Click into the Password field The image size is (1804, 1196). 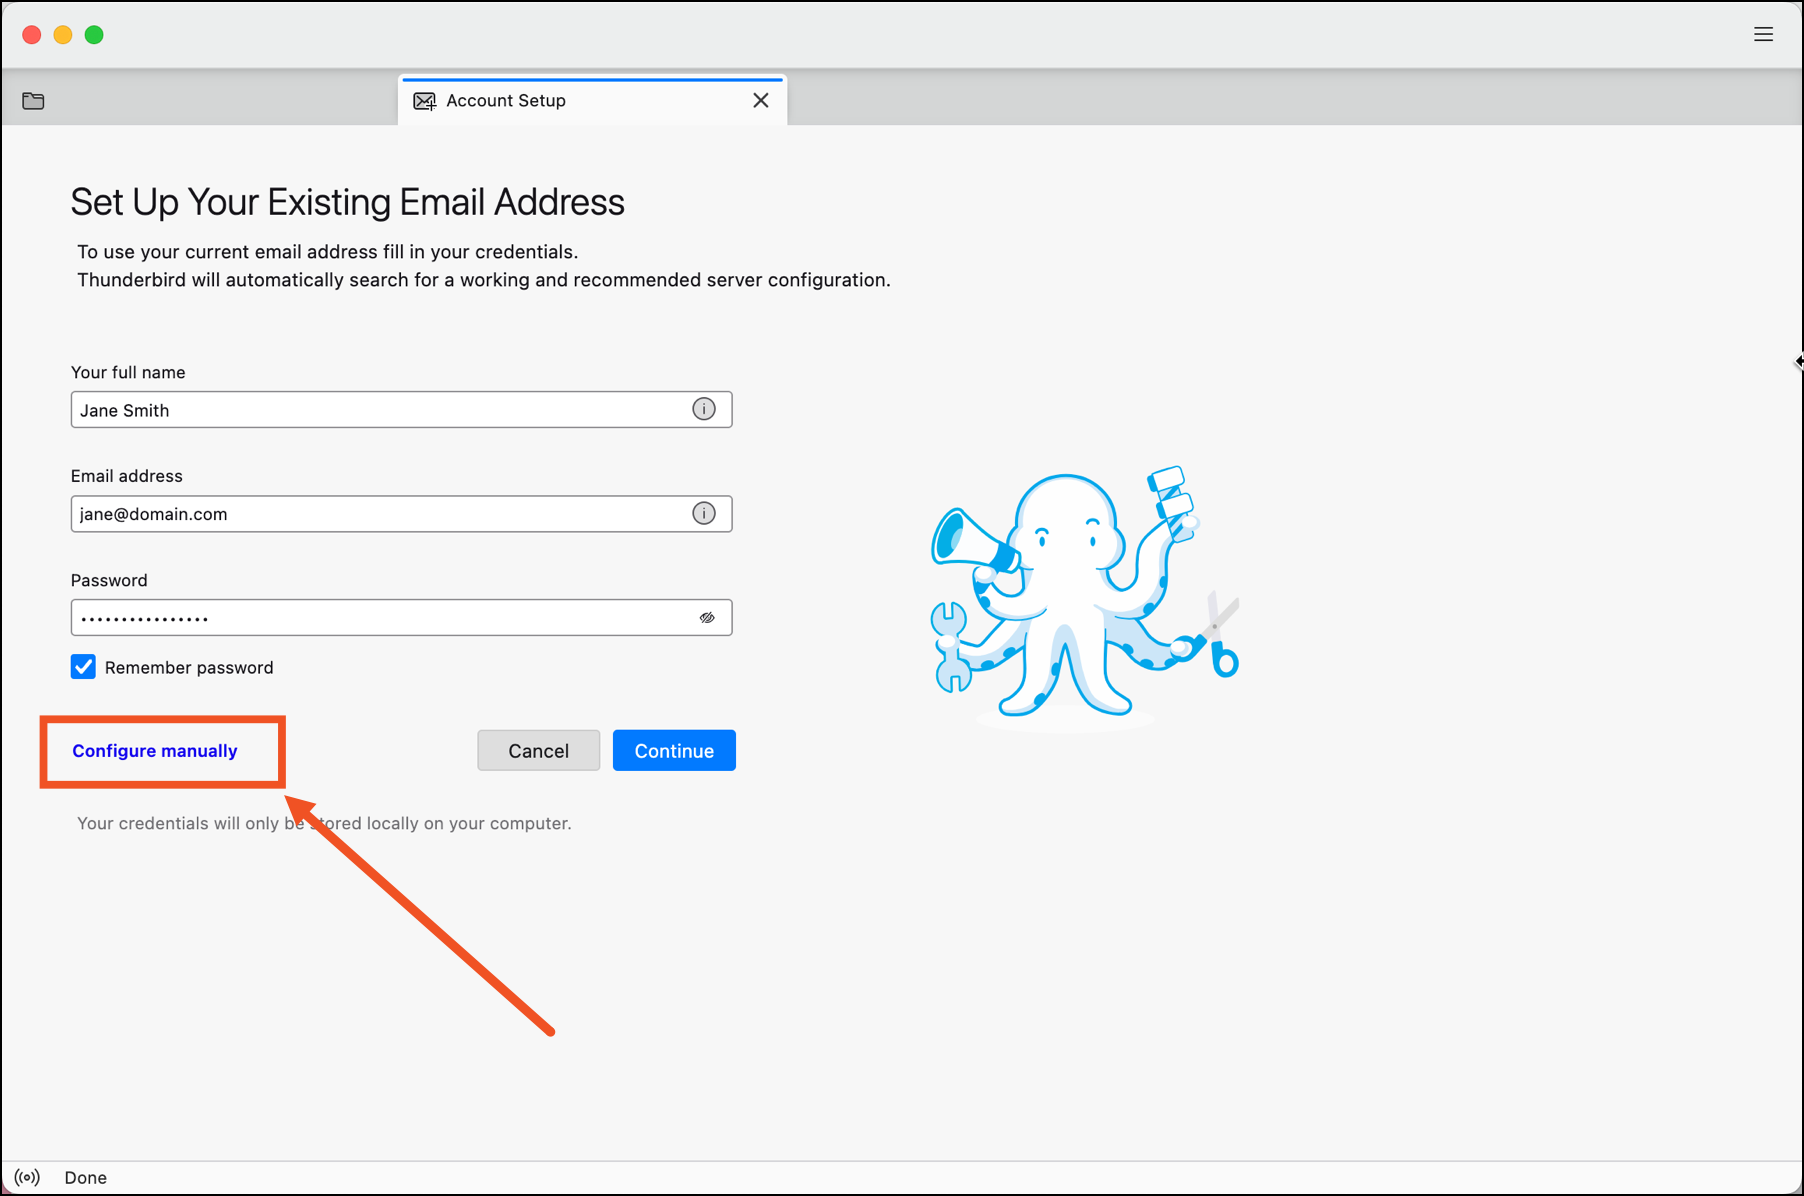401,618
